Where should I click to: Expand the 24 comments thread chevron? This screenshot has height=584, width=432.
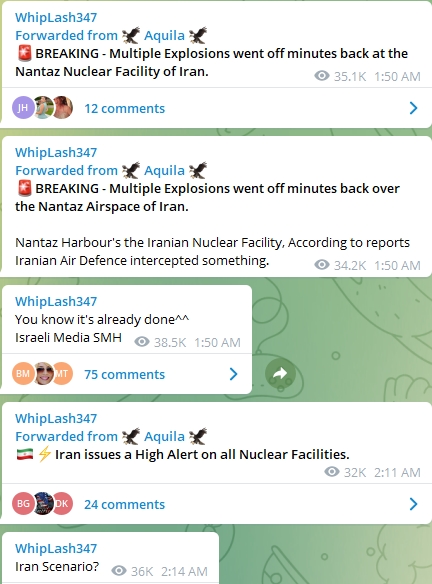click(x=413, y=504)
